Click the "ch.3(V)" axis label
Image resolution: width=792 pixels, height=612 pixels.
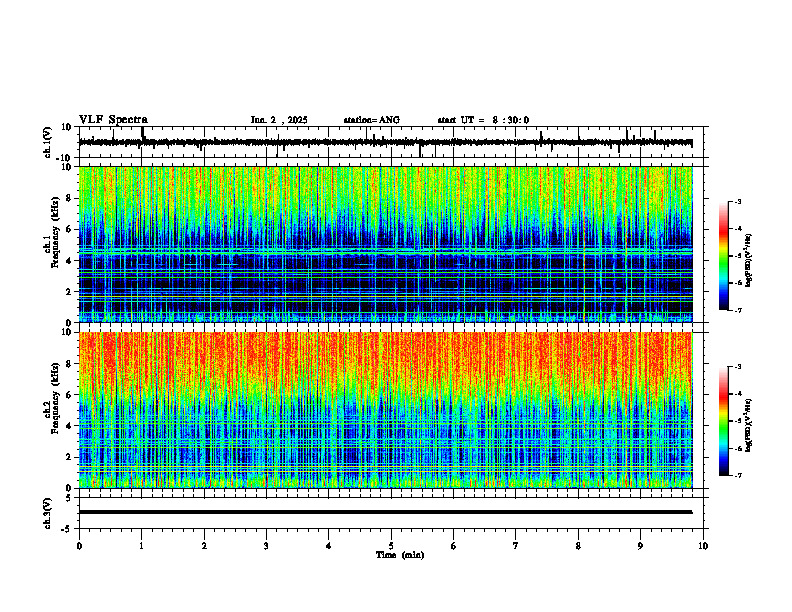[48, 513]
